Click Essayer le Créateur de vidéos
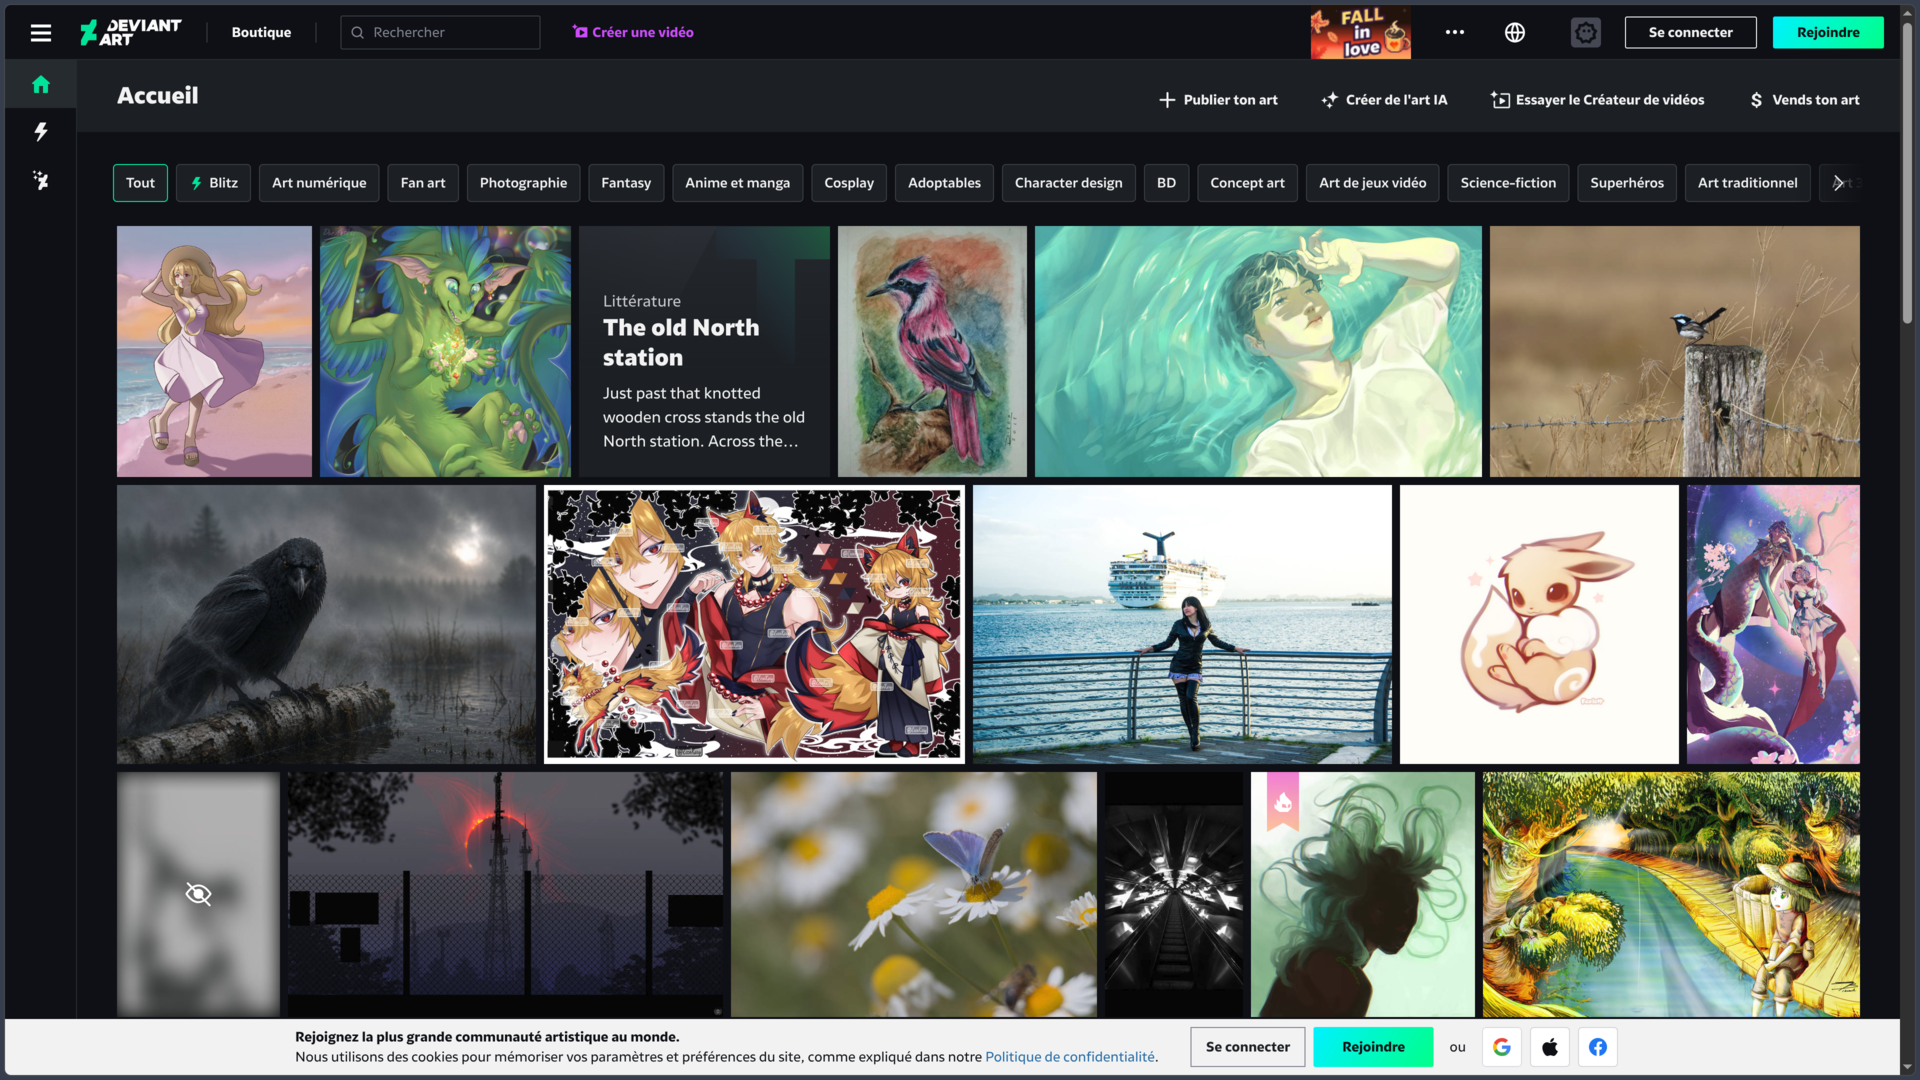 [x=1598, y=100]
